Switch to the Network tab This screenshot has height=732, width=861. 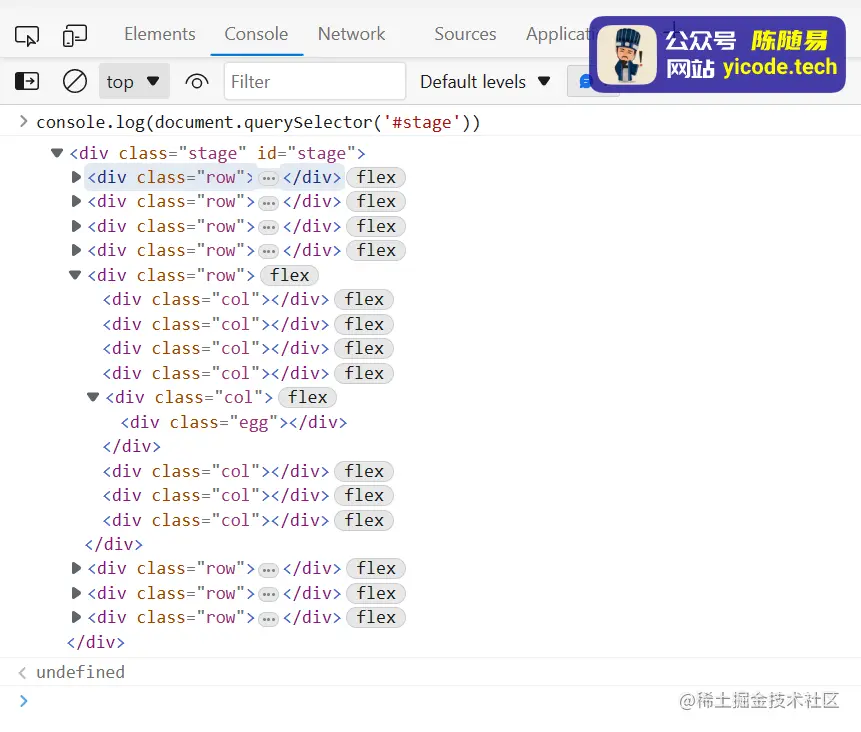click(351, 33)
